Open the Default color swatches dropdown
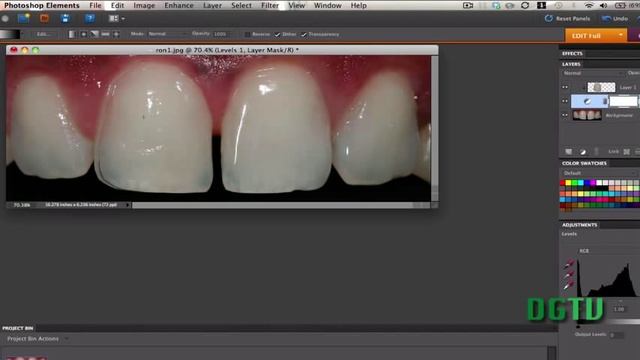The width and height of the screenshot is (640, 360). click(x=599, y=173)
